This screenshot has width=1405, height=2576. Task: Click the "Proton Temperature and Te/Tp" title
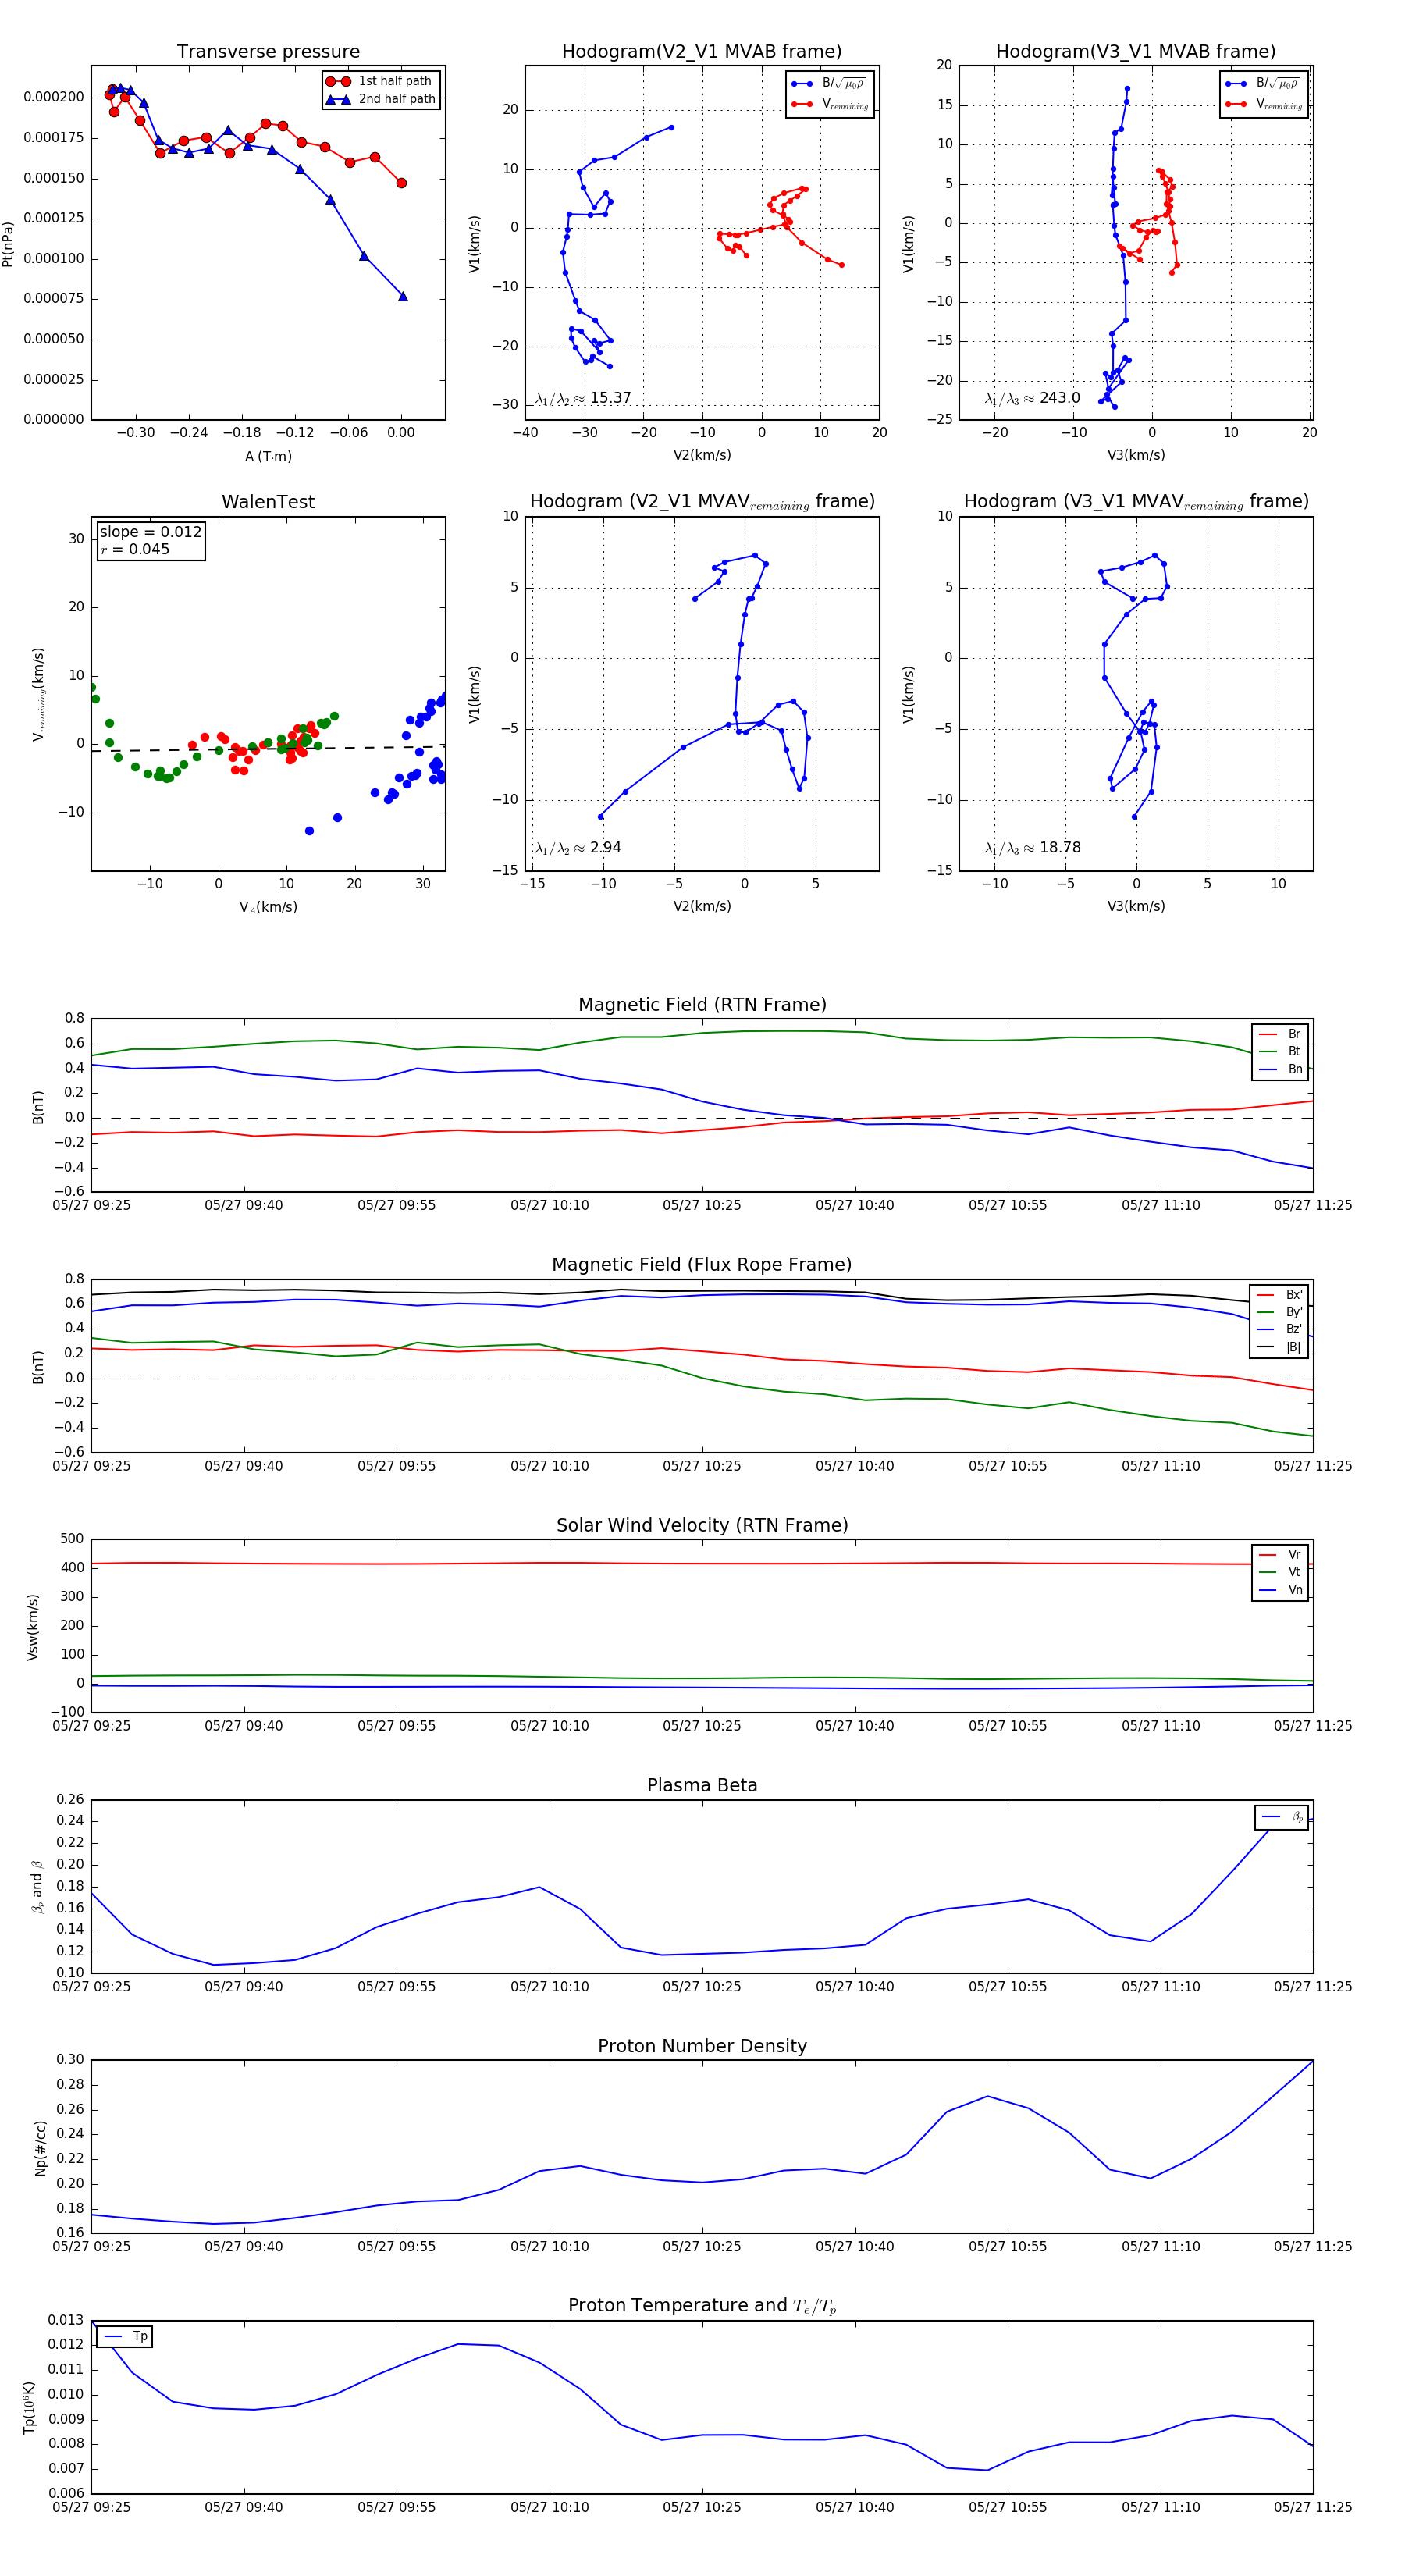click(x=702, y=2306)
